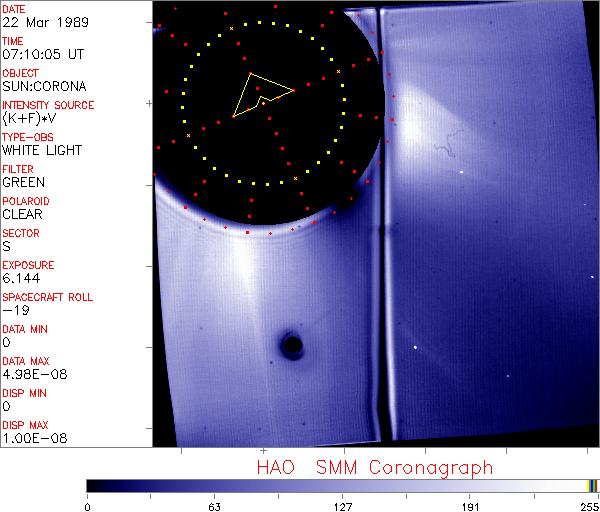Click the DATE field label
The height and width of the screenshot is (512, 600).
pos(14,9)
